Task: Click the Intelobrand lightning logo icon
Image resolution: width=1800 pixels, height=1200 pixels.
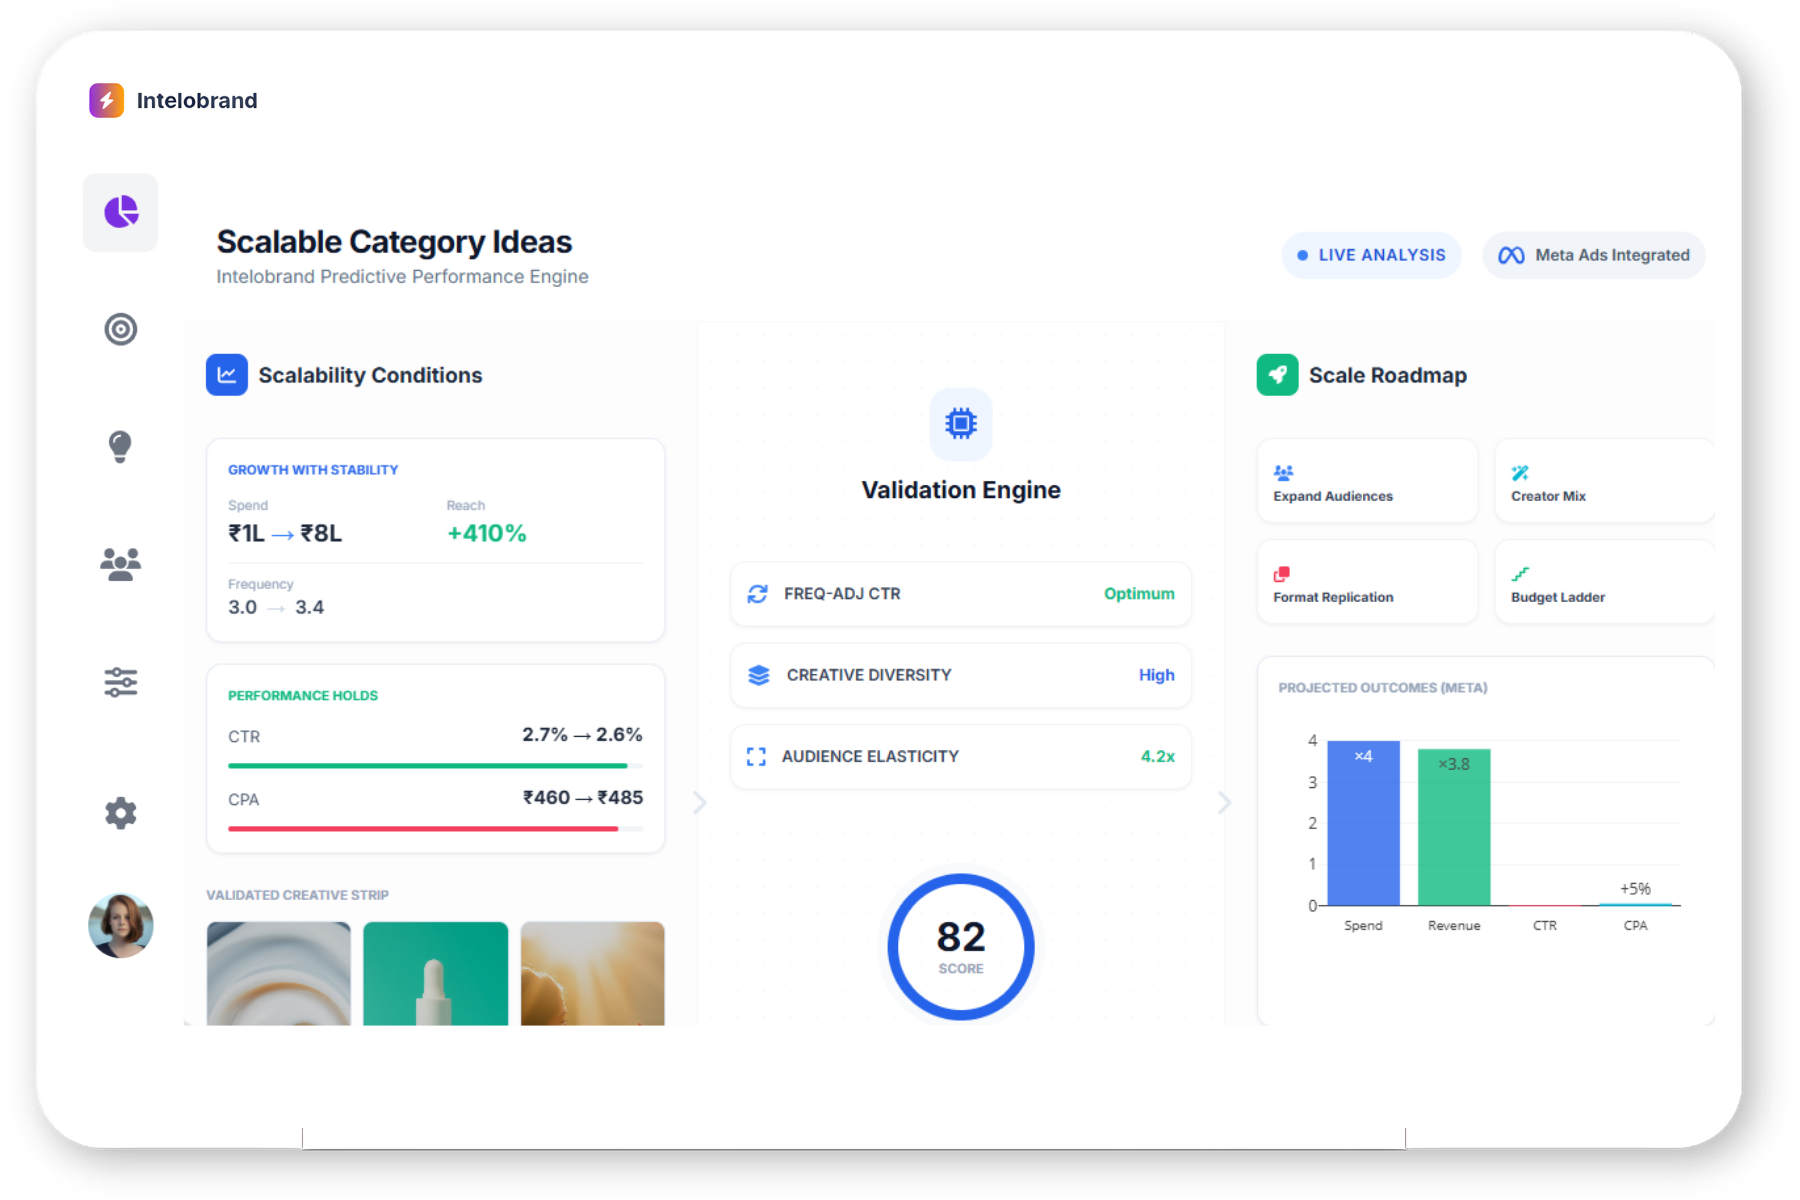Action: click(106, 100)
